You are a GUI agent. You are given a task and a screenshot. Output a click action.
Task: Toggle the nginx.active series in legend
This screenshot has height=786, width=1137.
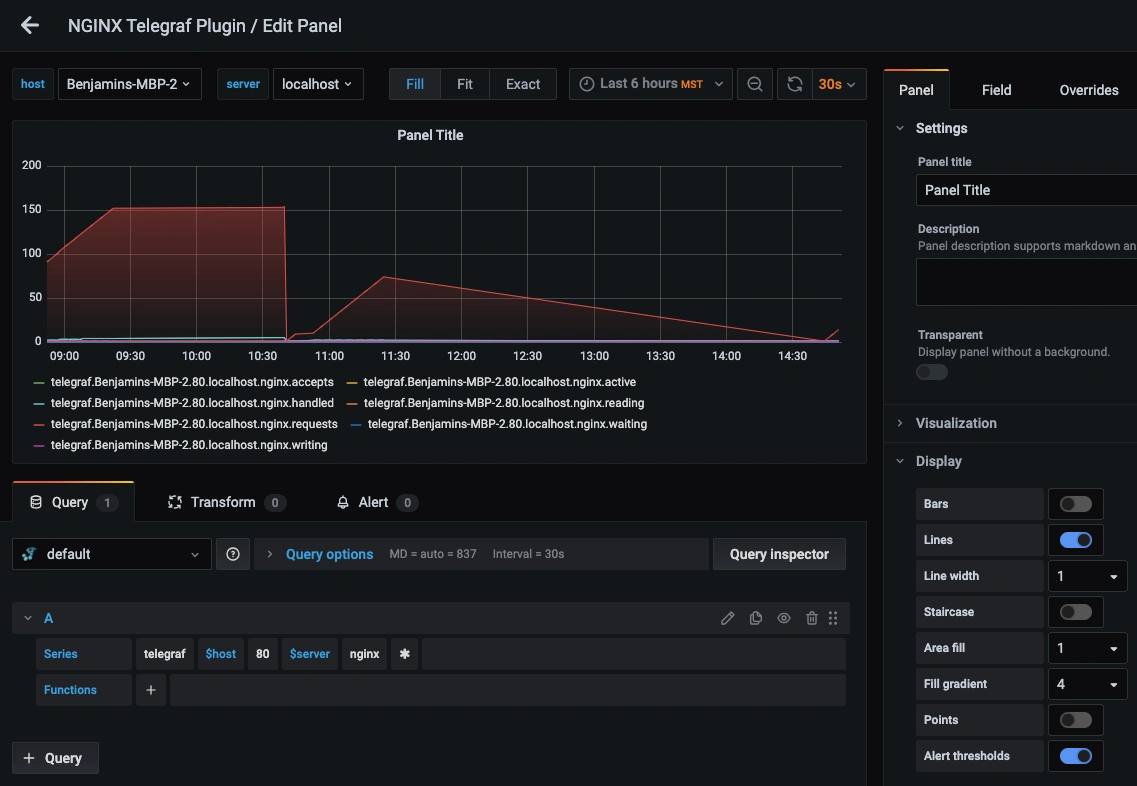tap(500, 382)
